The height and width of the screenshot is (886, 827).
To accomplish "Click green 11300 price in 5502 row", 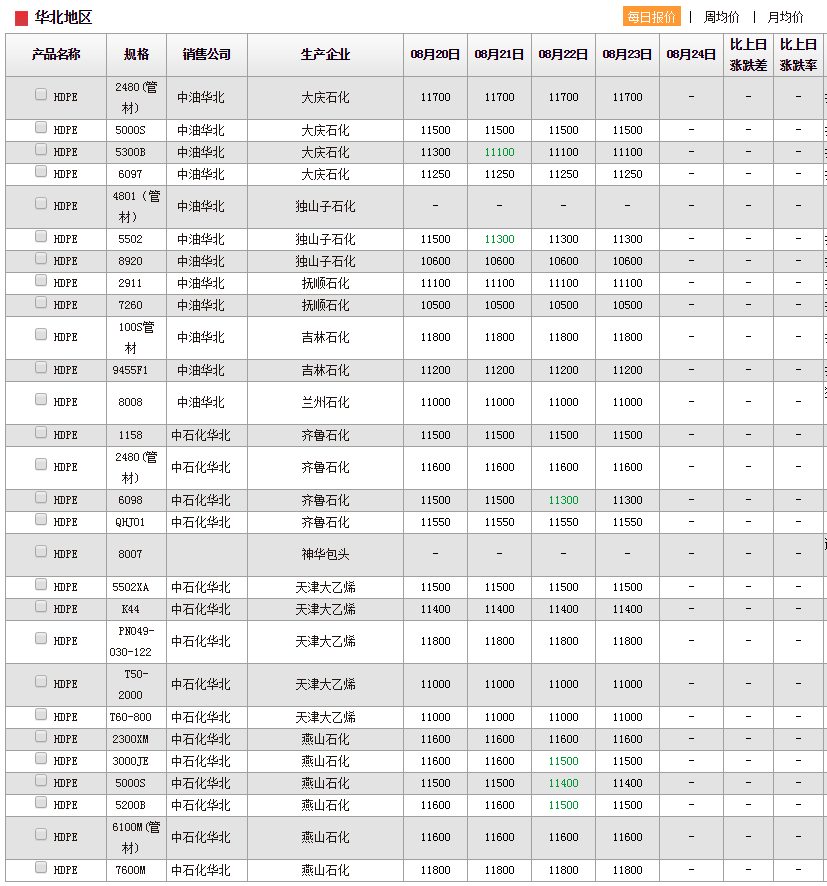I will tap(499, 240).
